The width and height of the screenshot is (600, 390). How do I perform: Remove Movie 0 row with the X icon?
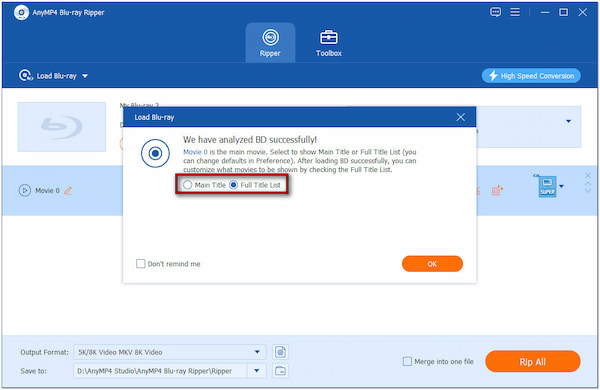coord(588,175)
